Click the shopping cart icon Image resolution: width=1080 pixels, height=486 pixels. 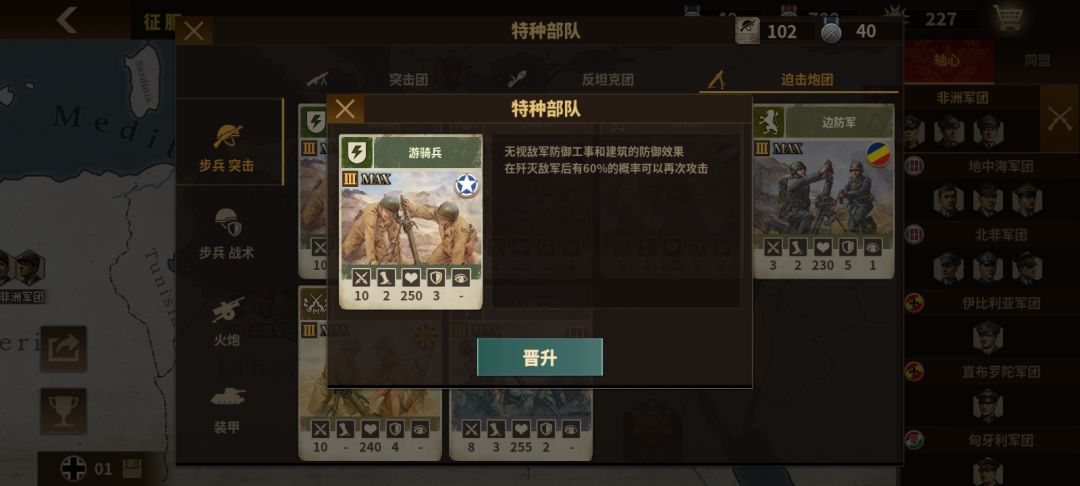1007,19
